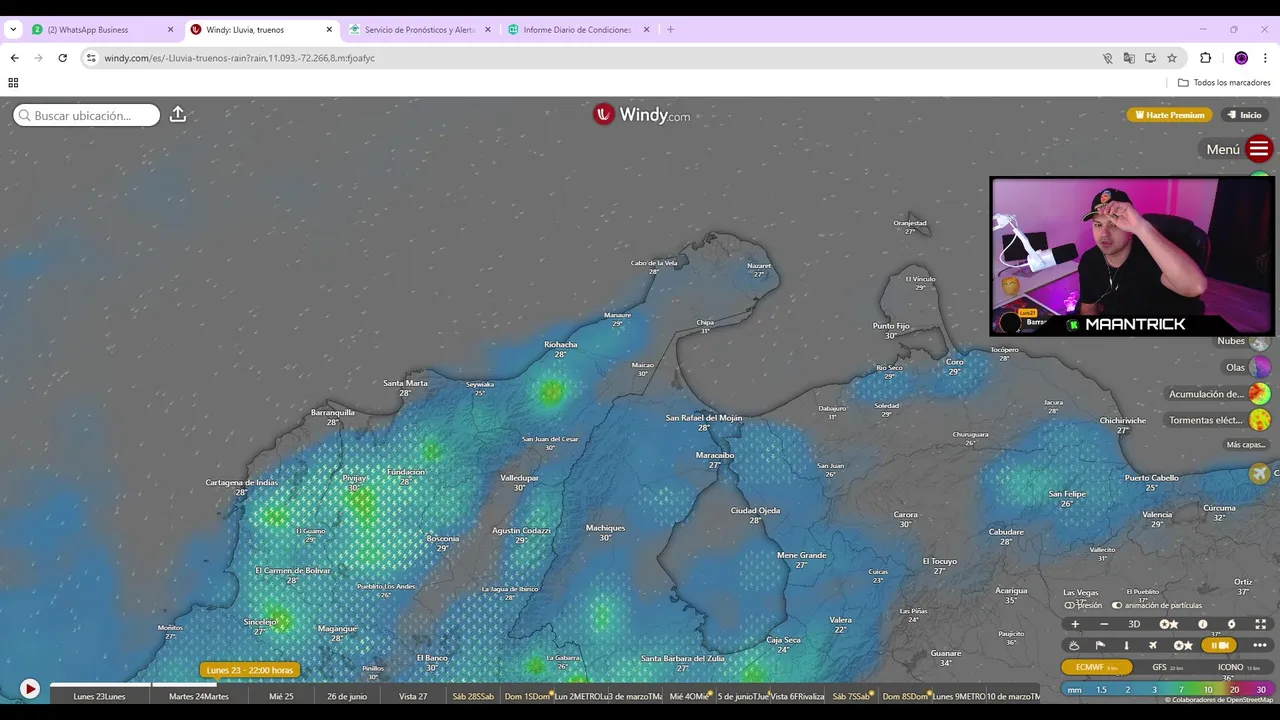Select the wind flag layer icon

pos(1100,645)
